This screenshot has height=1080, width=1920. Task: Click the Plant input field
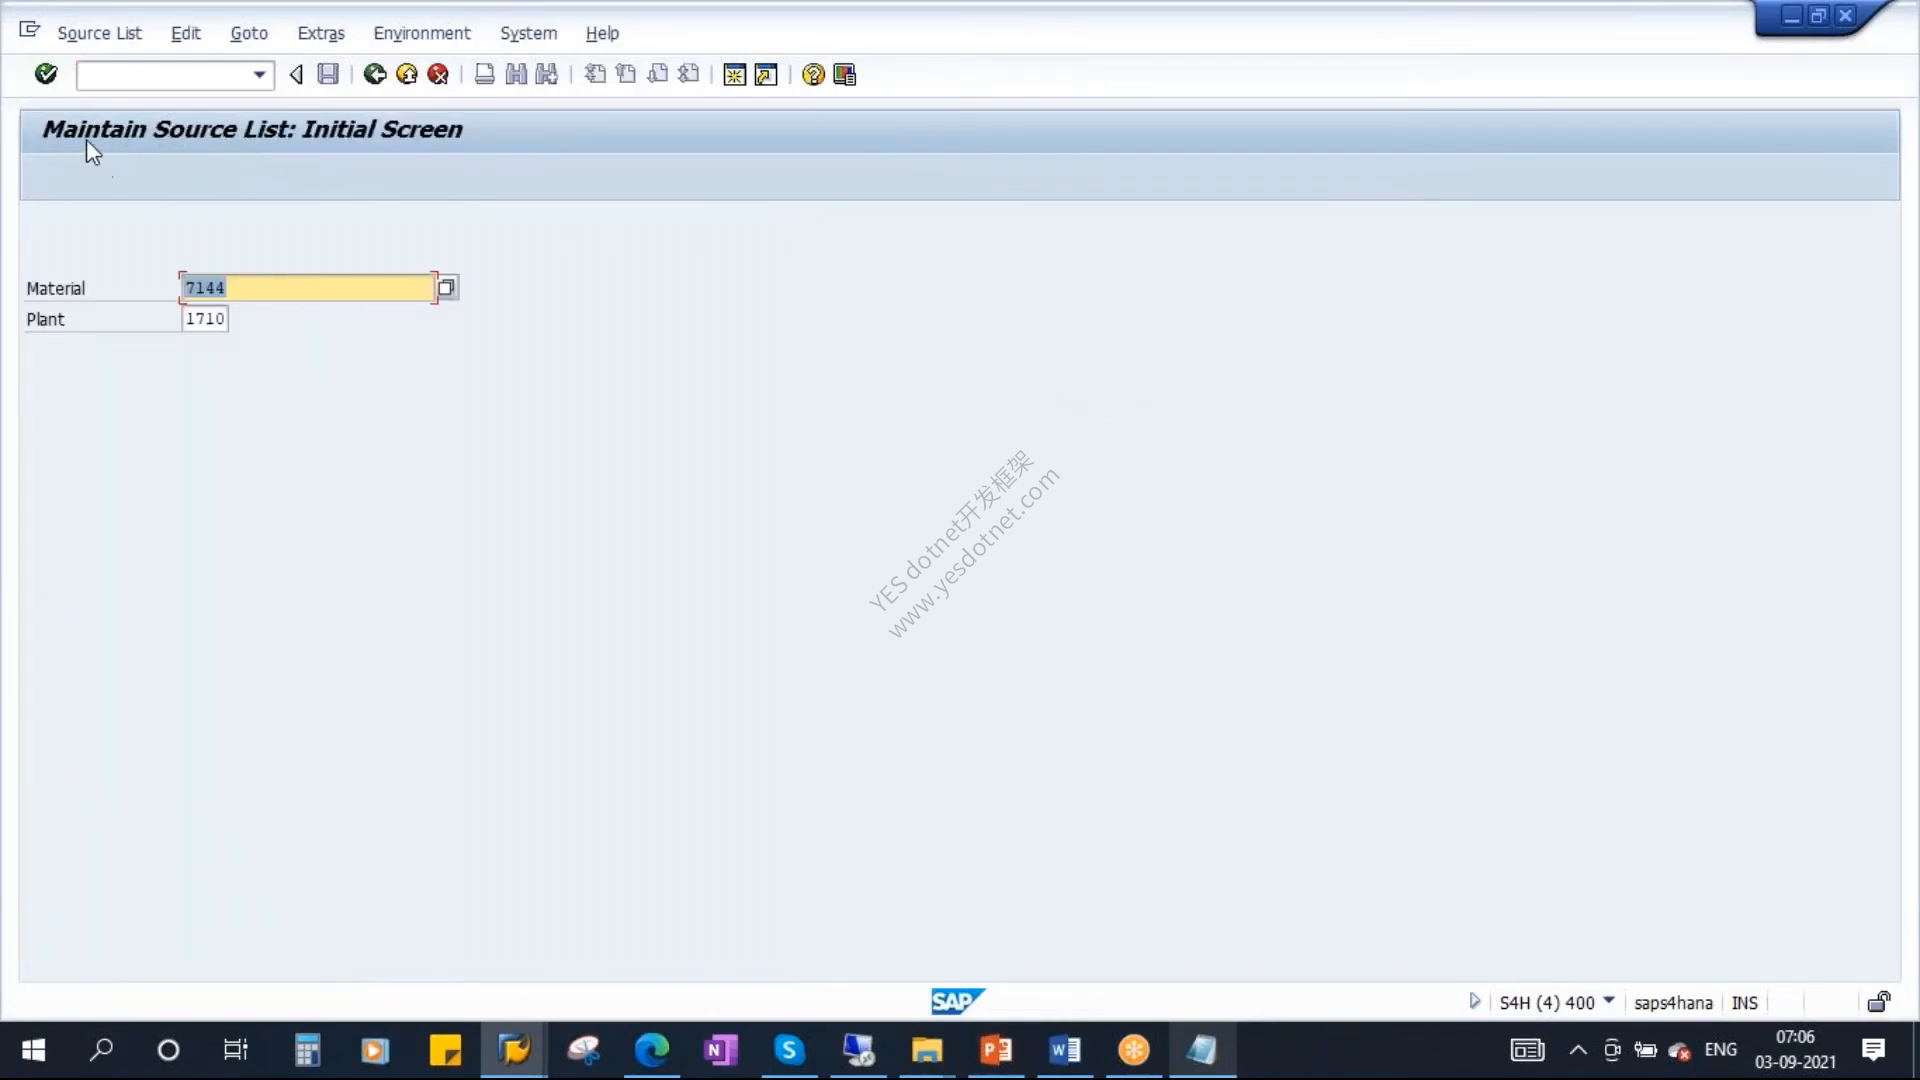pos(205,319)
